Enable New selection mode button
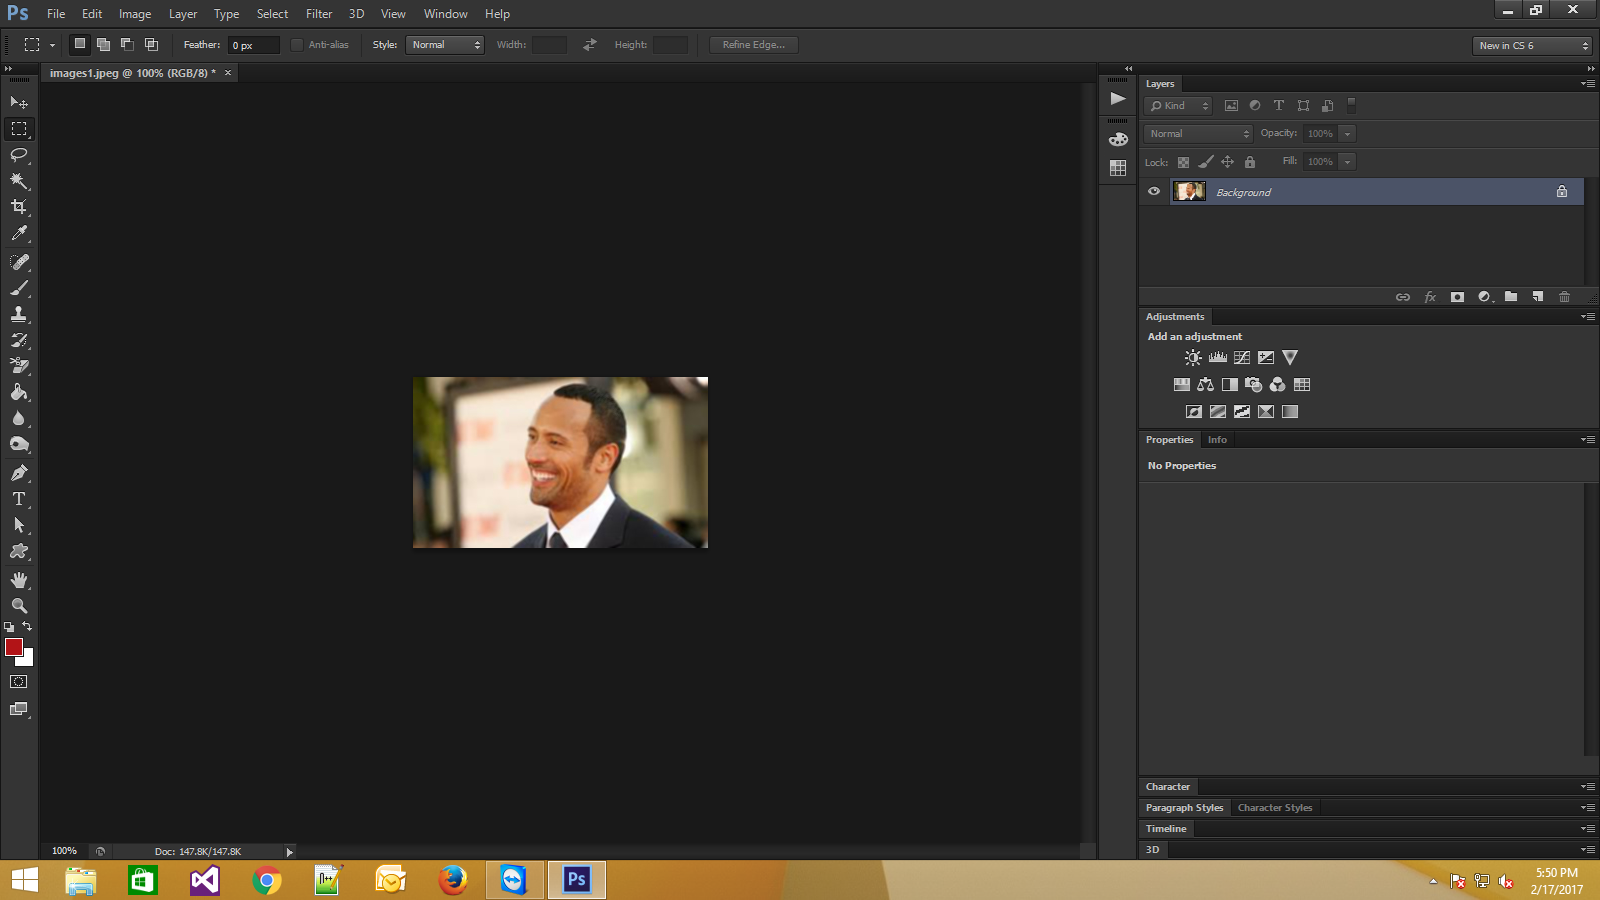 pos(80,44)
